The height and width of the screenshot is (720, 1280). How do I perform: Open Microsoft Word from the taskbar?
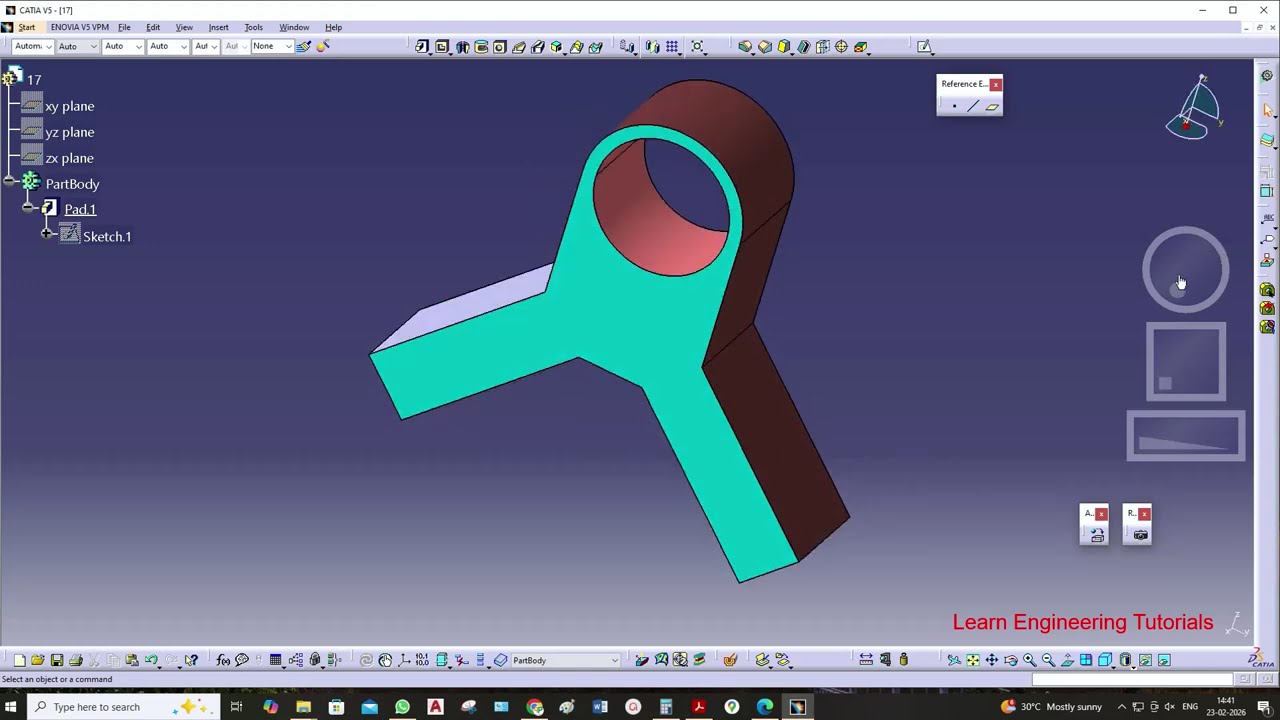coord(600,707)
